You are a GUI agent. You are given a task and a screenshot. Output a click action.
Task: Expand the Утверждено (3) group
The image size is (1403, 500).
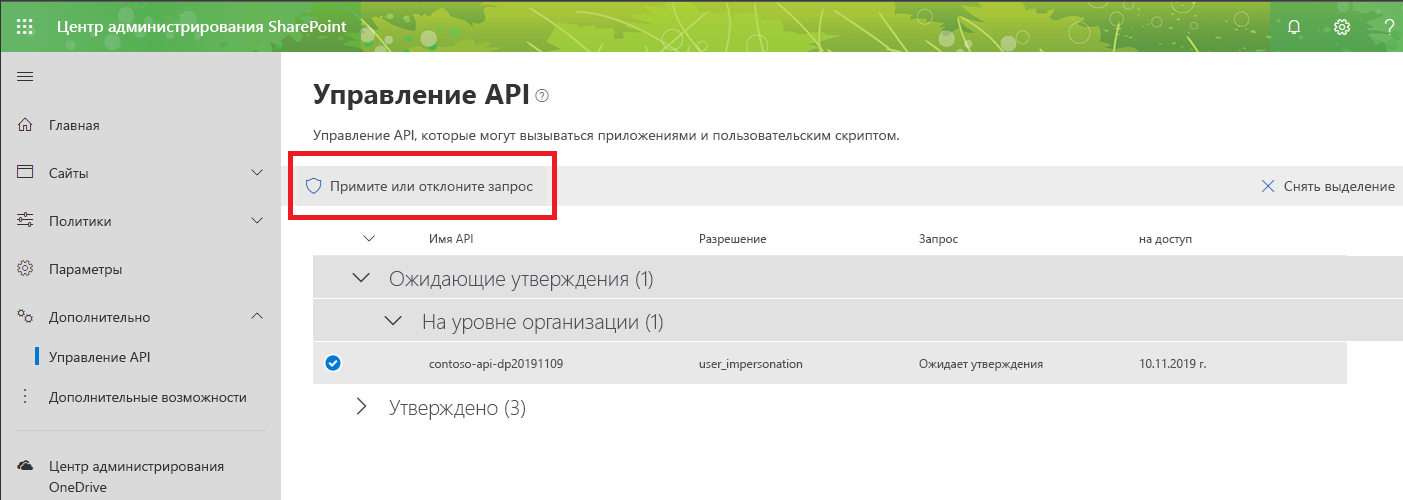(362, 408)
